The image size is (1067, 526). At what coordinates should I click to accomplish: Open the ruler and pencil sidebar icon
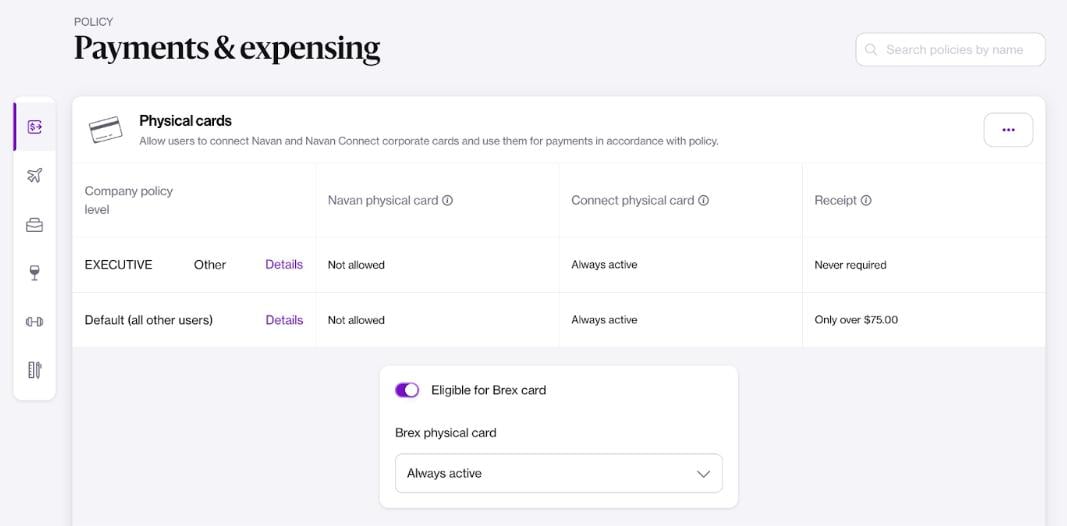(x=34, y=370)
